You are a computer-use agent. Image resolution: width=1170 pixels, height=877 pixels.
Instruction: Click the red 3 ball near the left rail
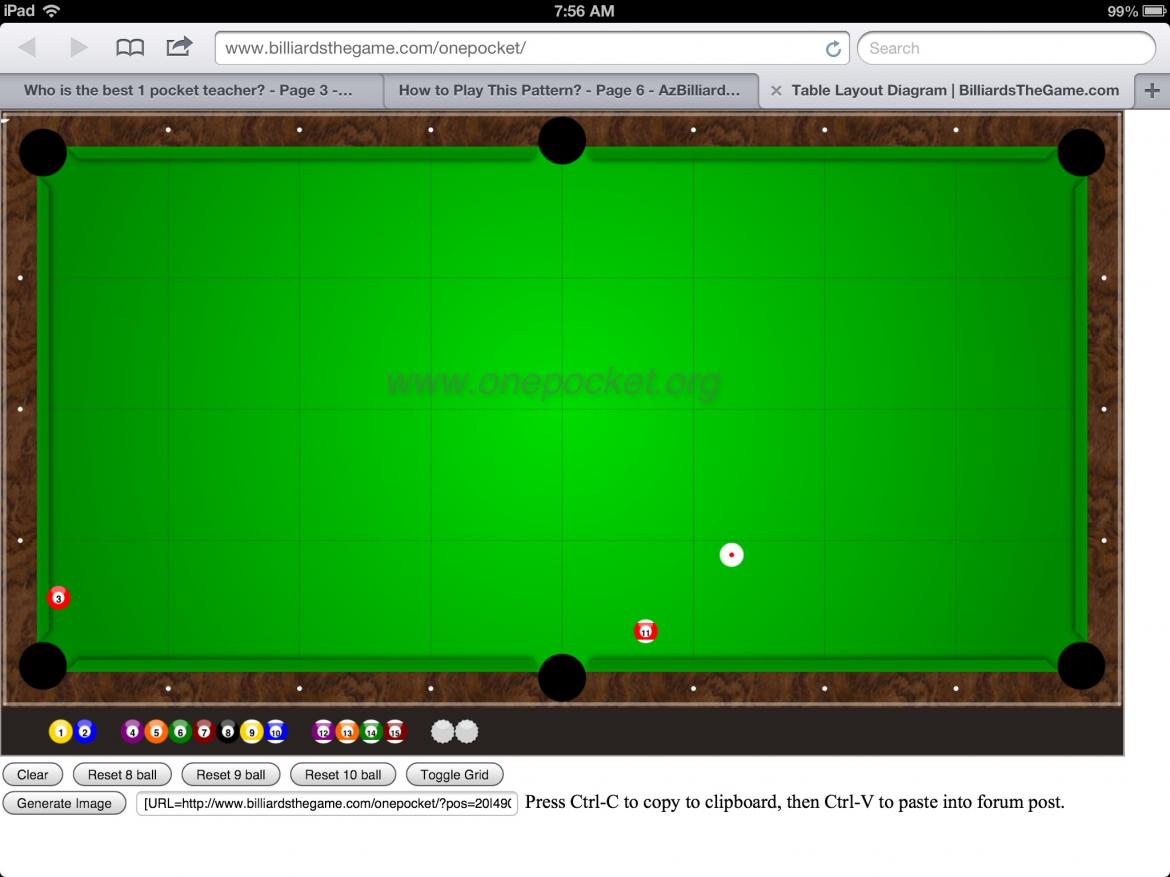point(58,598)
